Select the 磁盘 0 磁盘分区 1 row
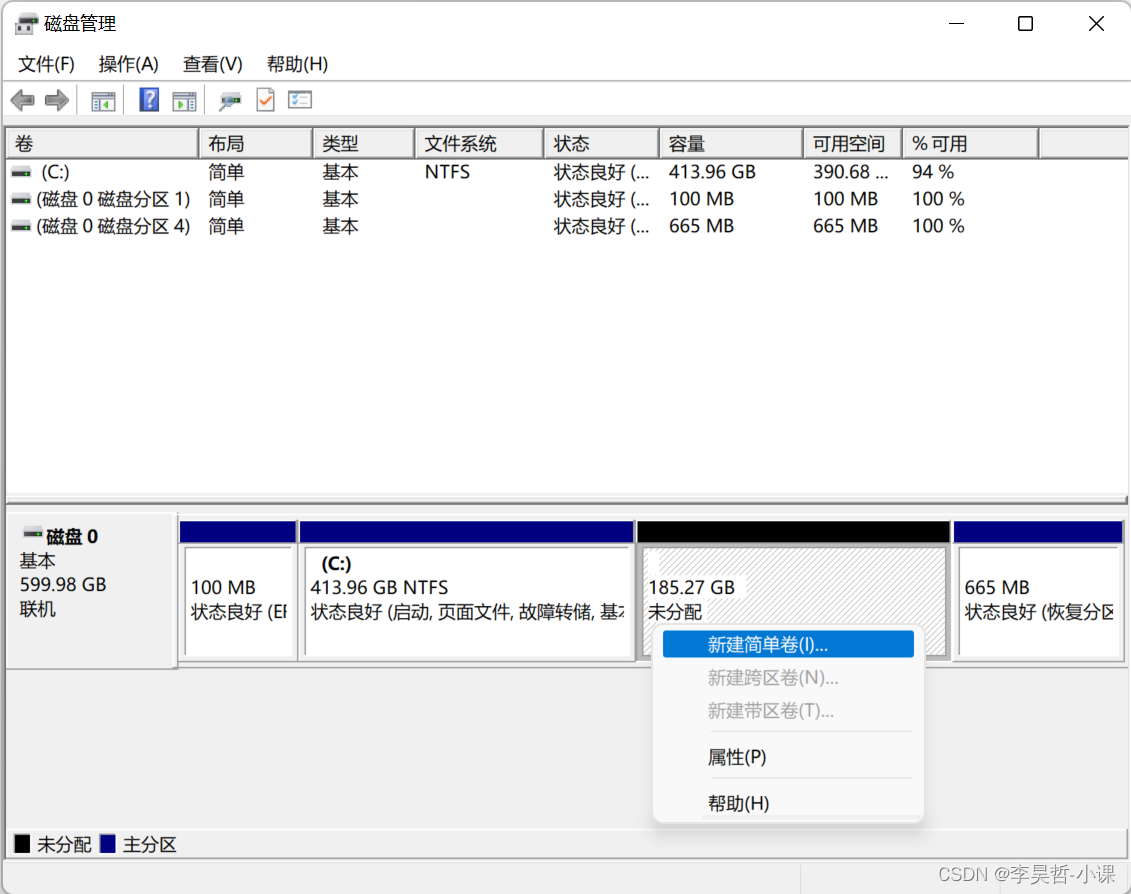The width and height of the screenshot is (1131, 894). (x=523, y=199)
